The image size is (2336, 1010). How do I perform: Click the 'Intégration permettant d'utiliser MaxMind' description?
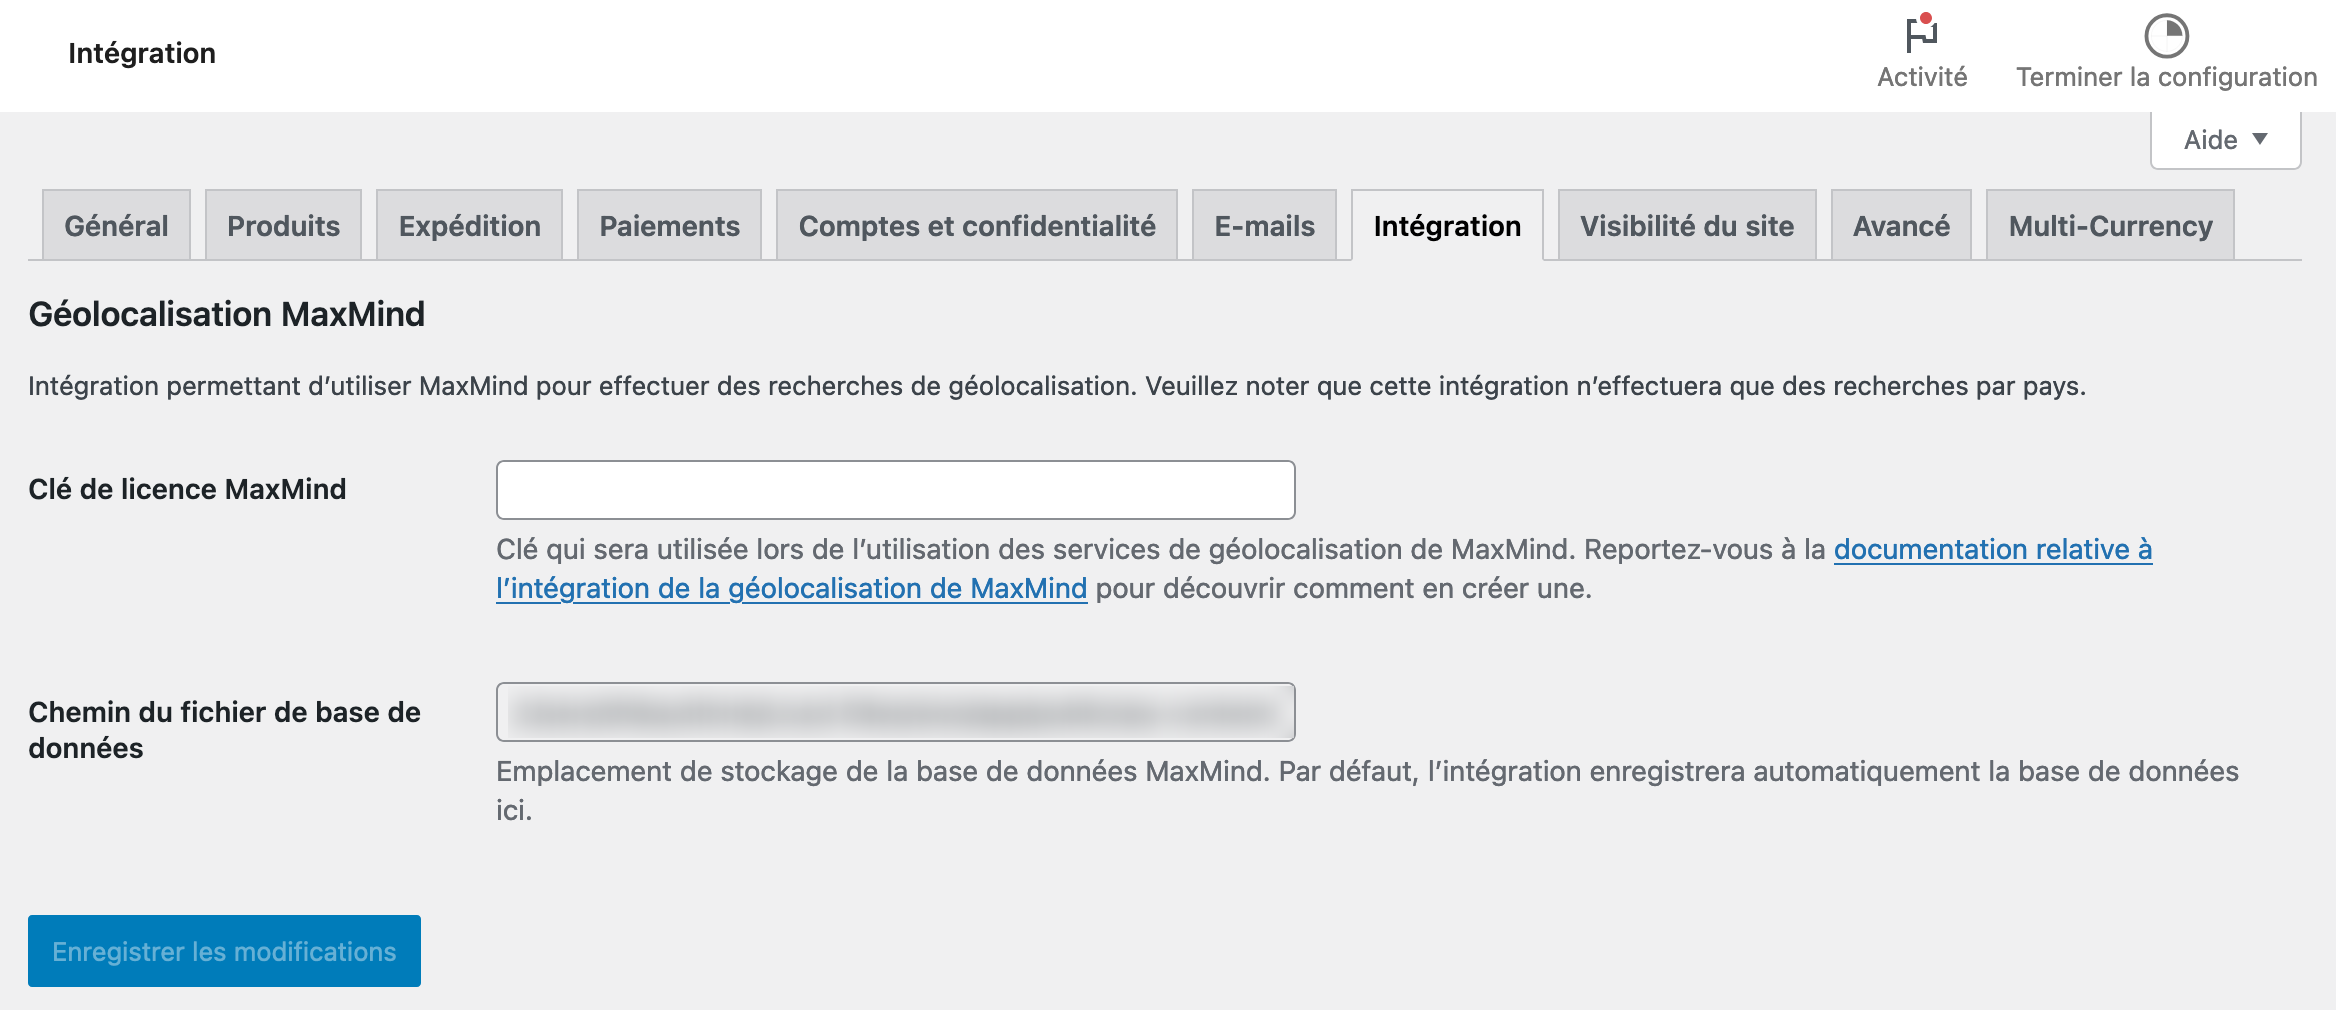coord(1057,386)
